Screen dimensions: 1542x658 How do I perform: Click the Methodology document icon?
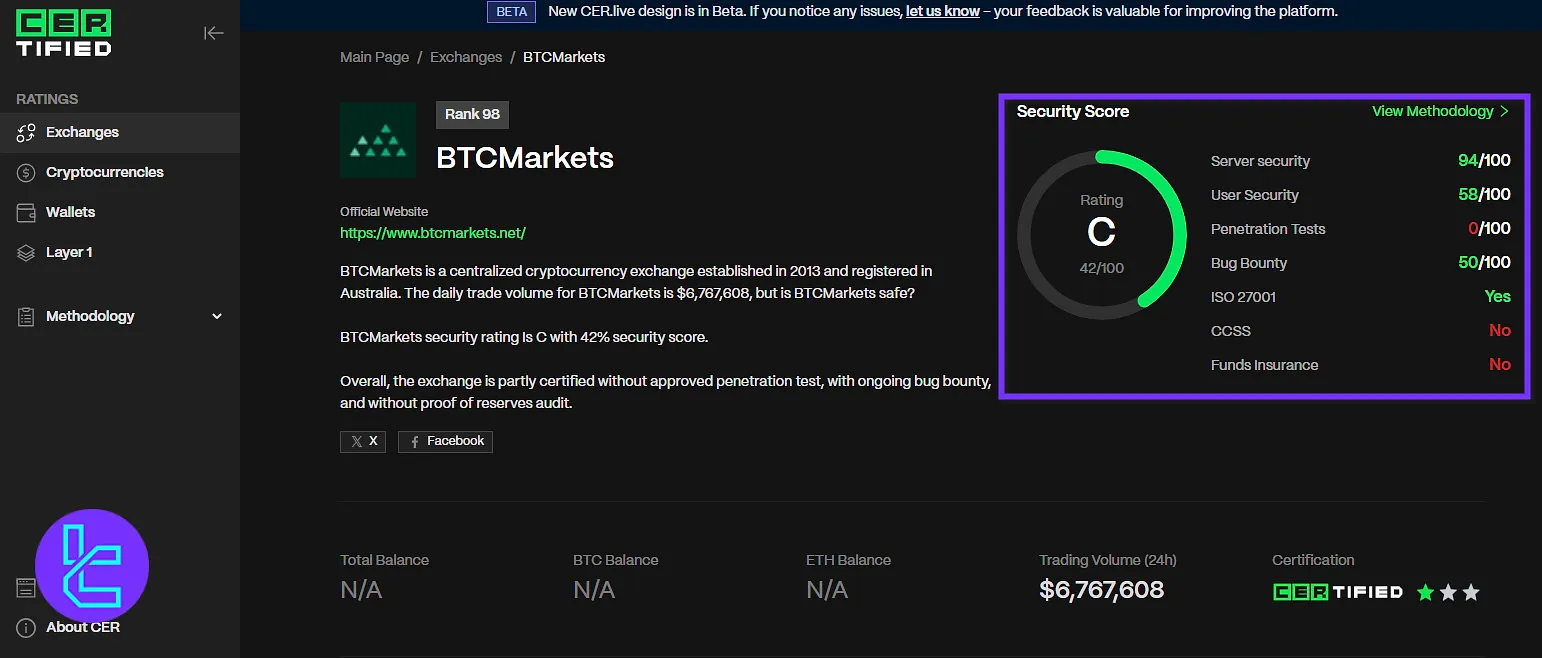point(25,316)
